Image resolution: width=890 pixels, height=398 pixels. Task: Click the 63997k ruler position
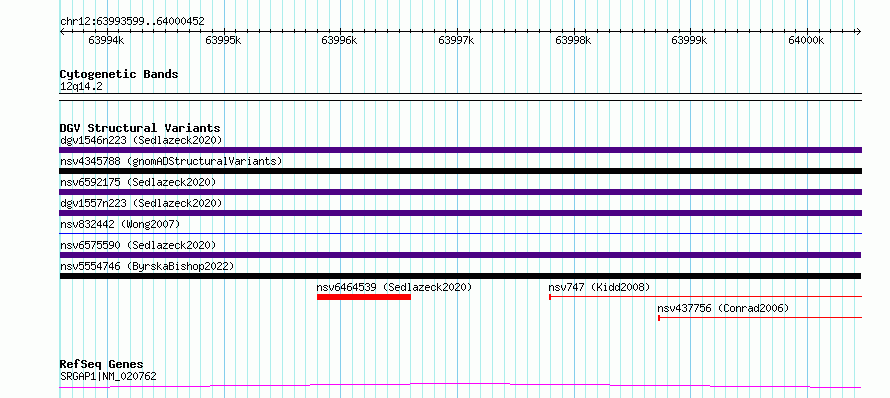pos(456,40)
